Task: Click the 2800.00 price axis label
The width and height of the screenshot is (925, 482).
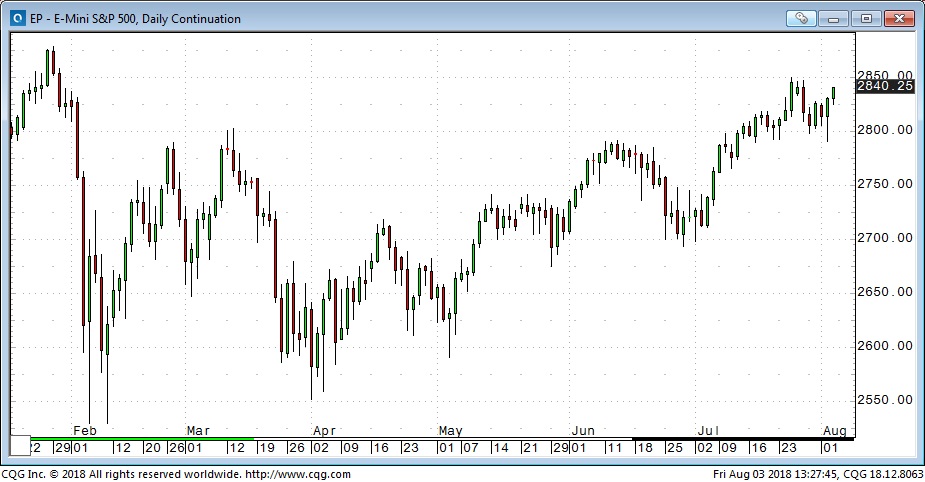Action: (885, 130)
